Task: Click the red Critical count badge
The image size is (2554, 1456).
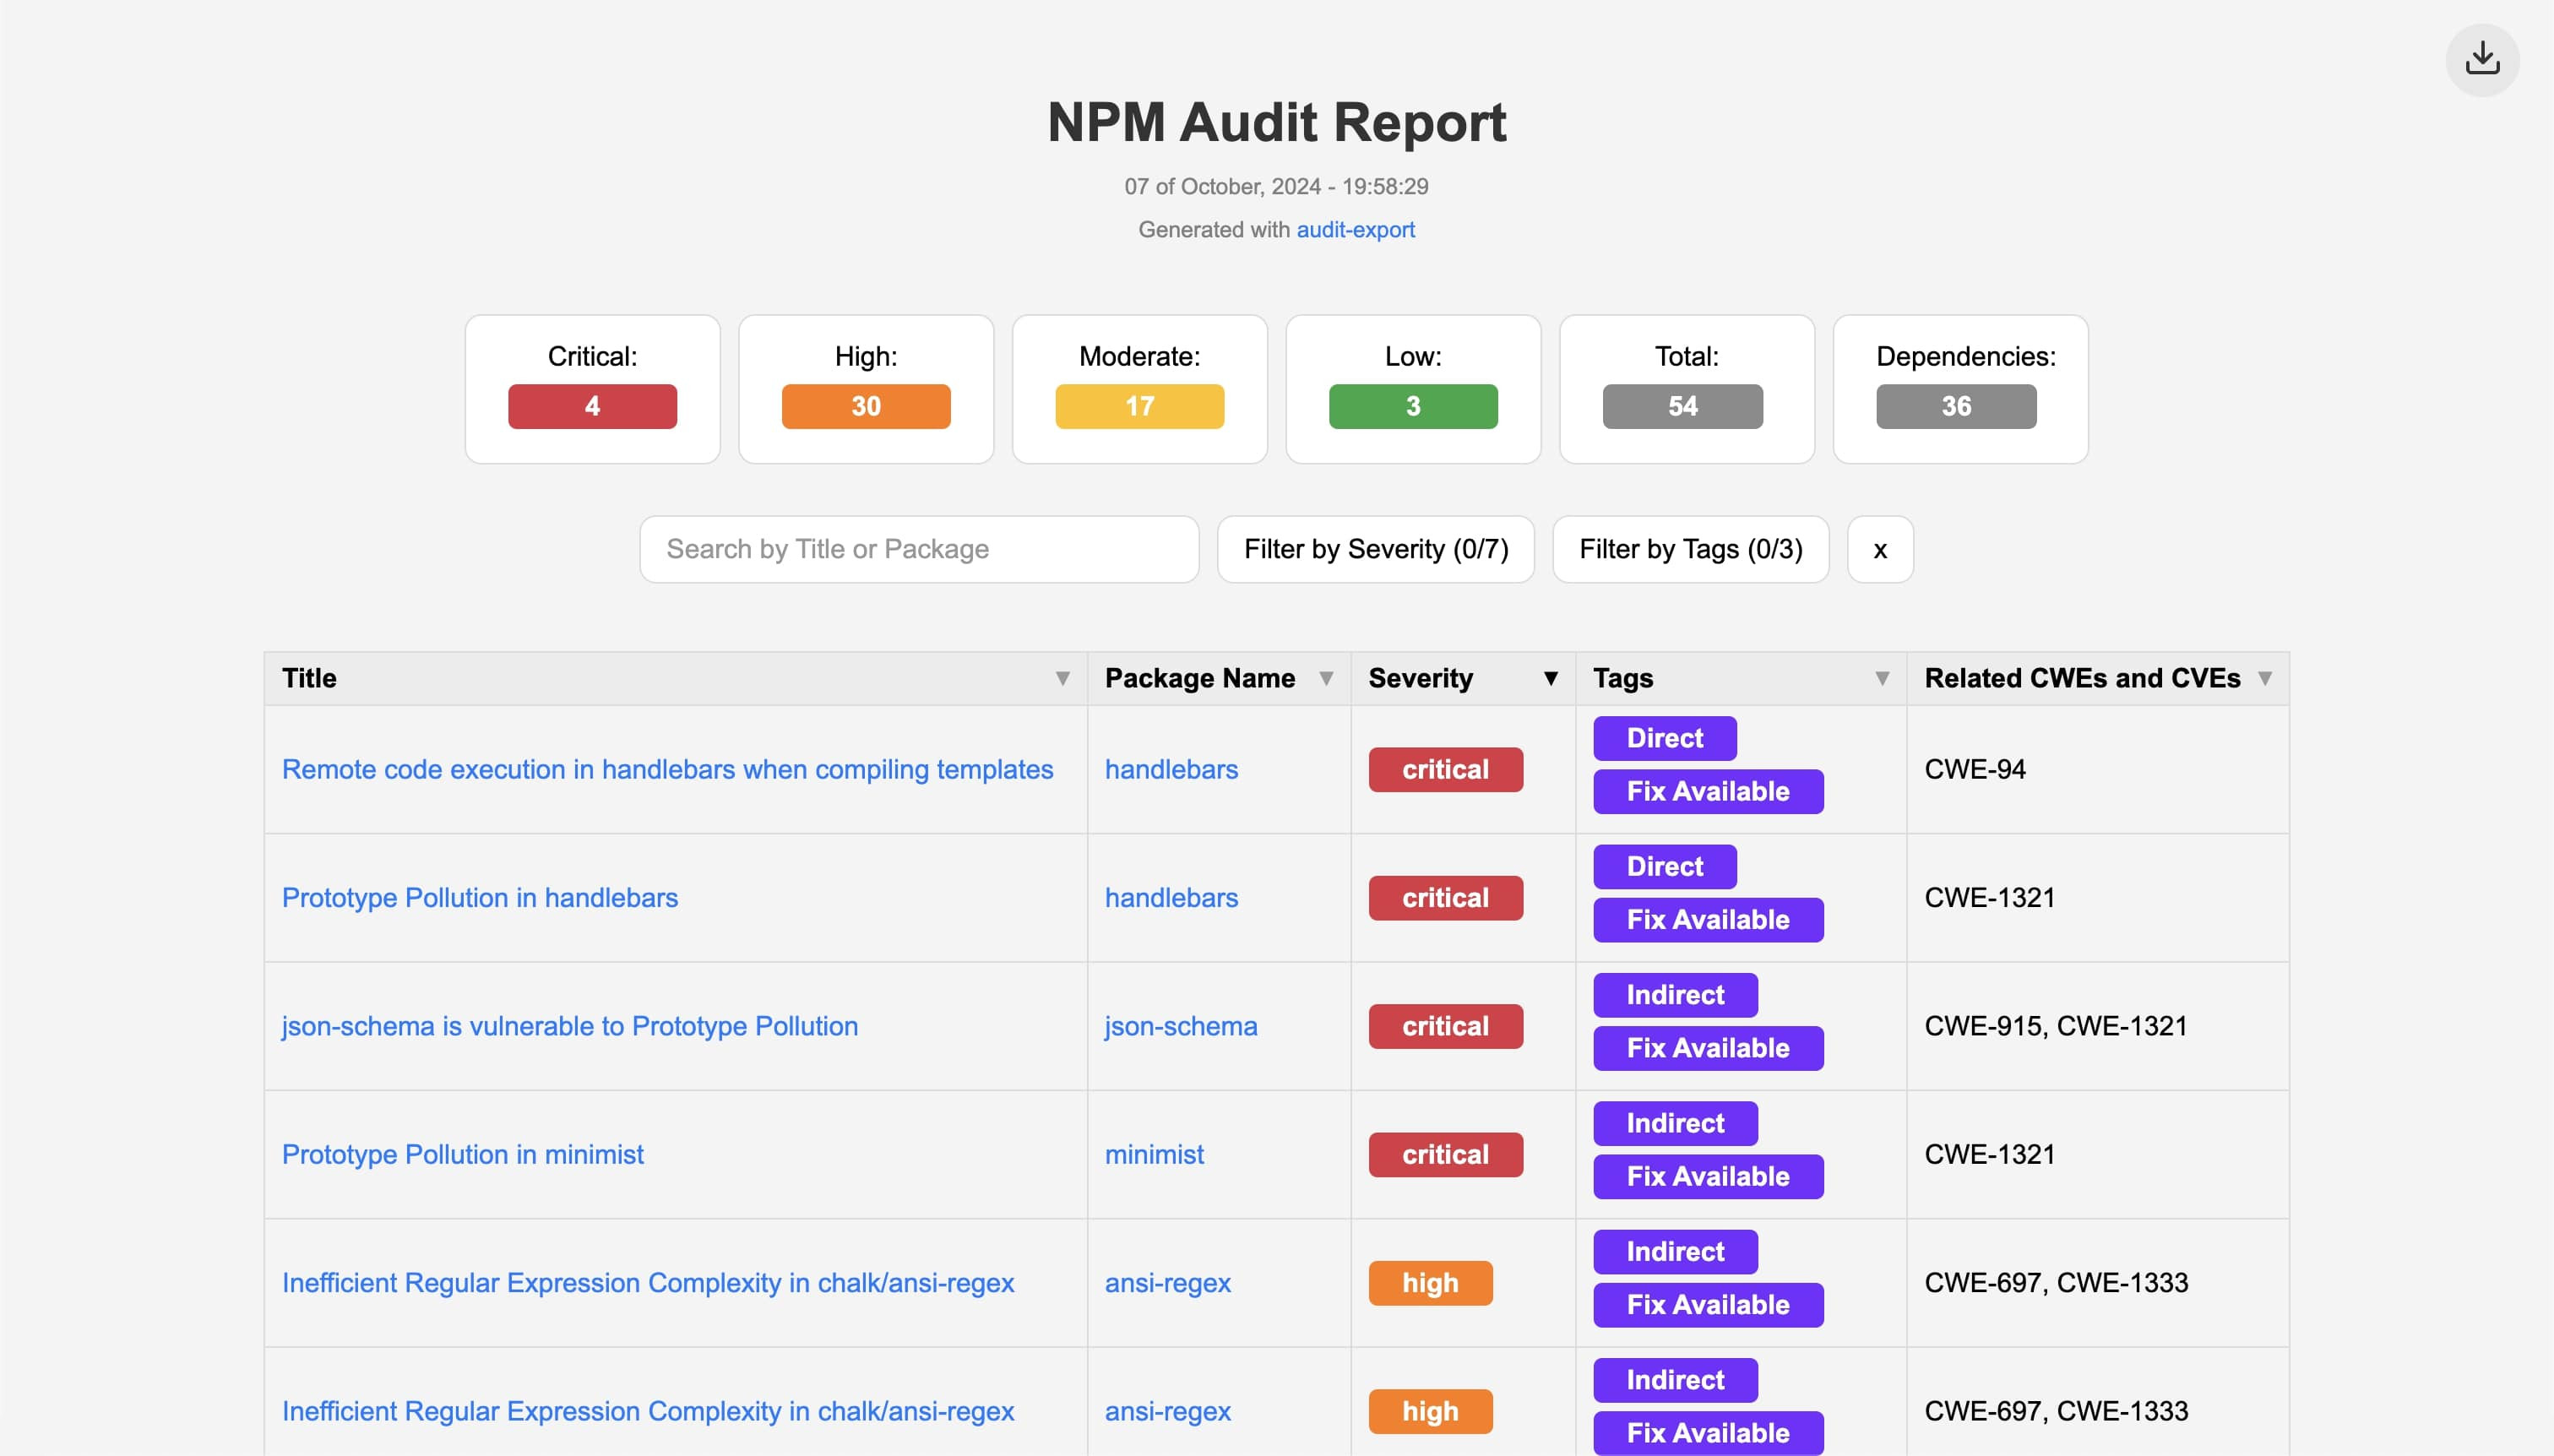Action: (x=592, y=407)
